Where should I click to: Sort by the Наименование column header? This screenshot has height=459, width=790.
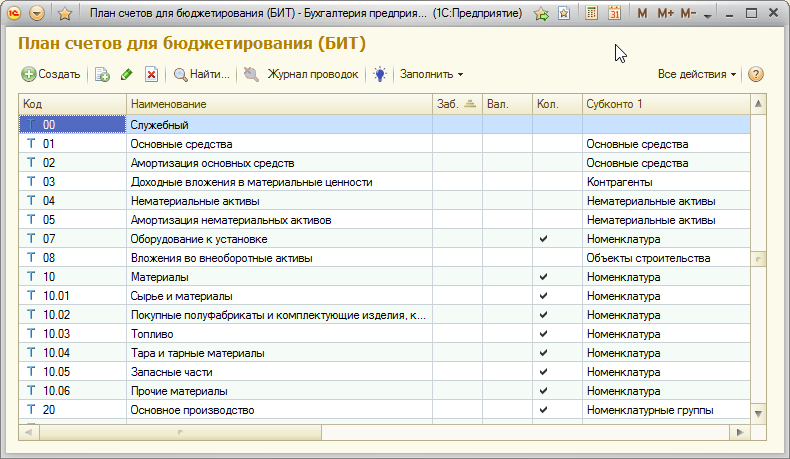tap(279, 104)
